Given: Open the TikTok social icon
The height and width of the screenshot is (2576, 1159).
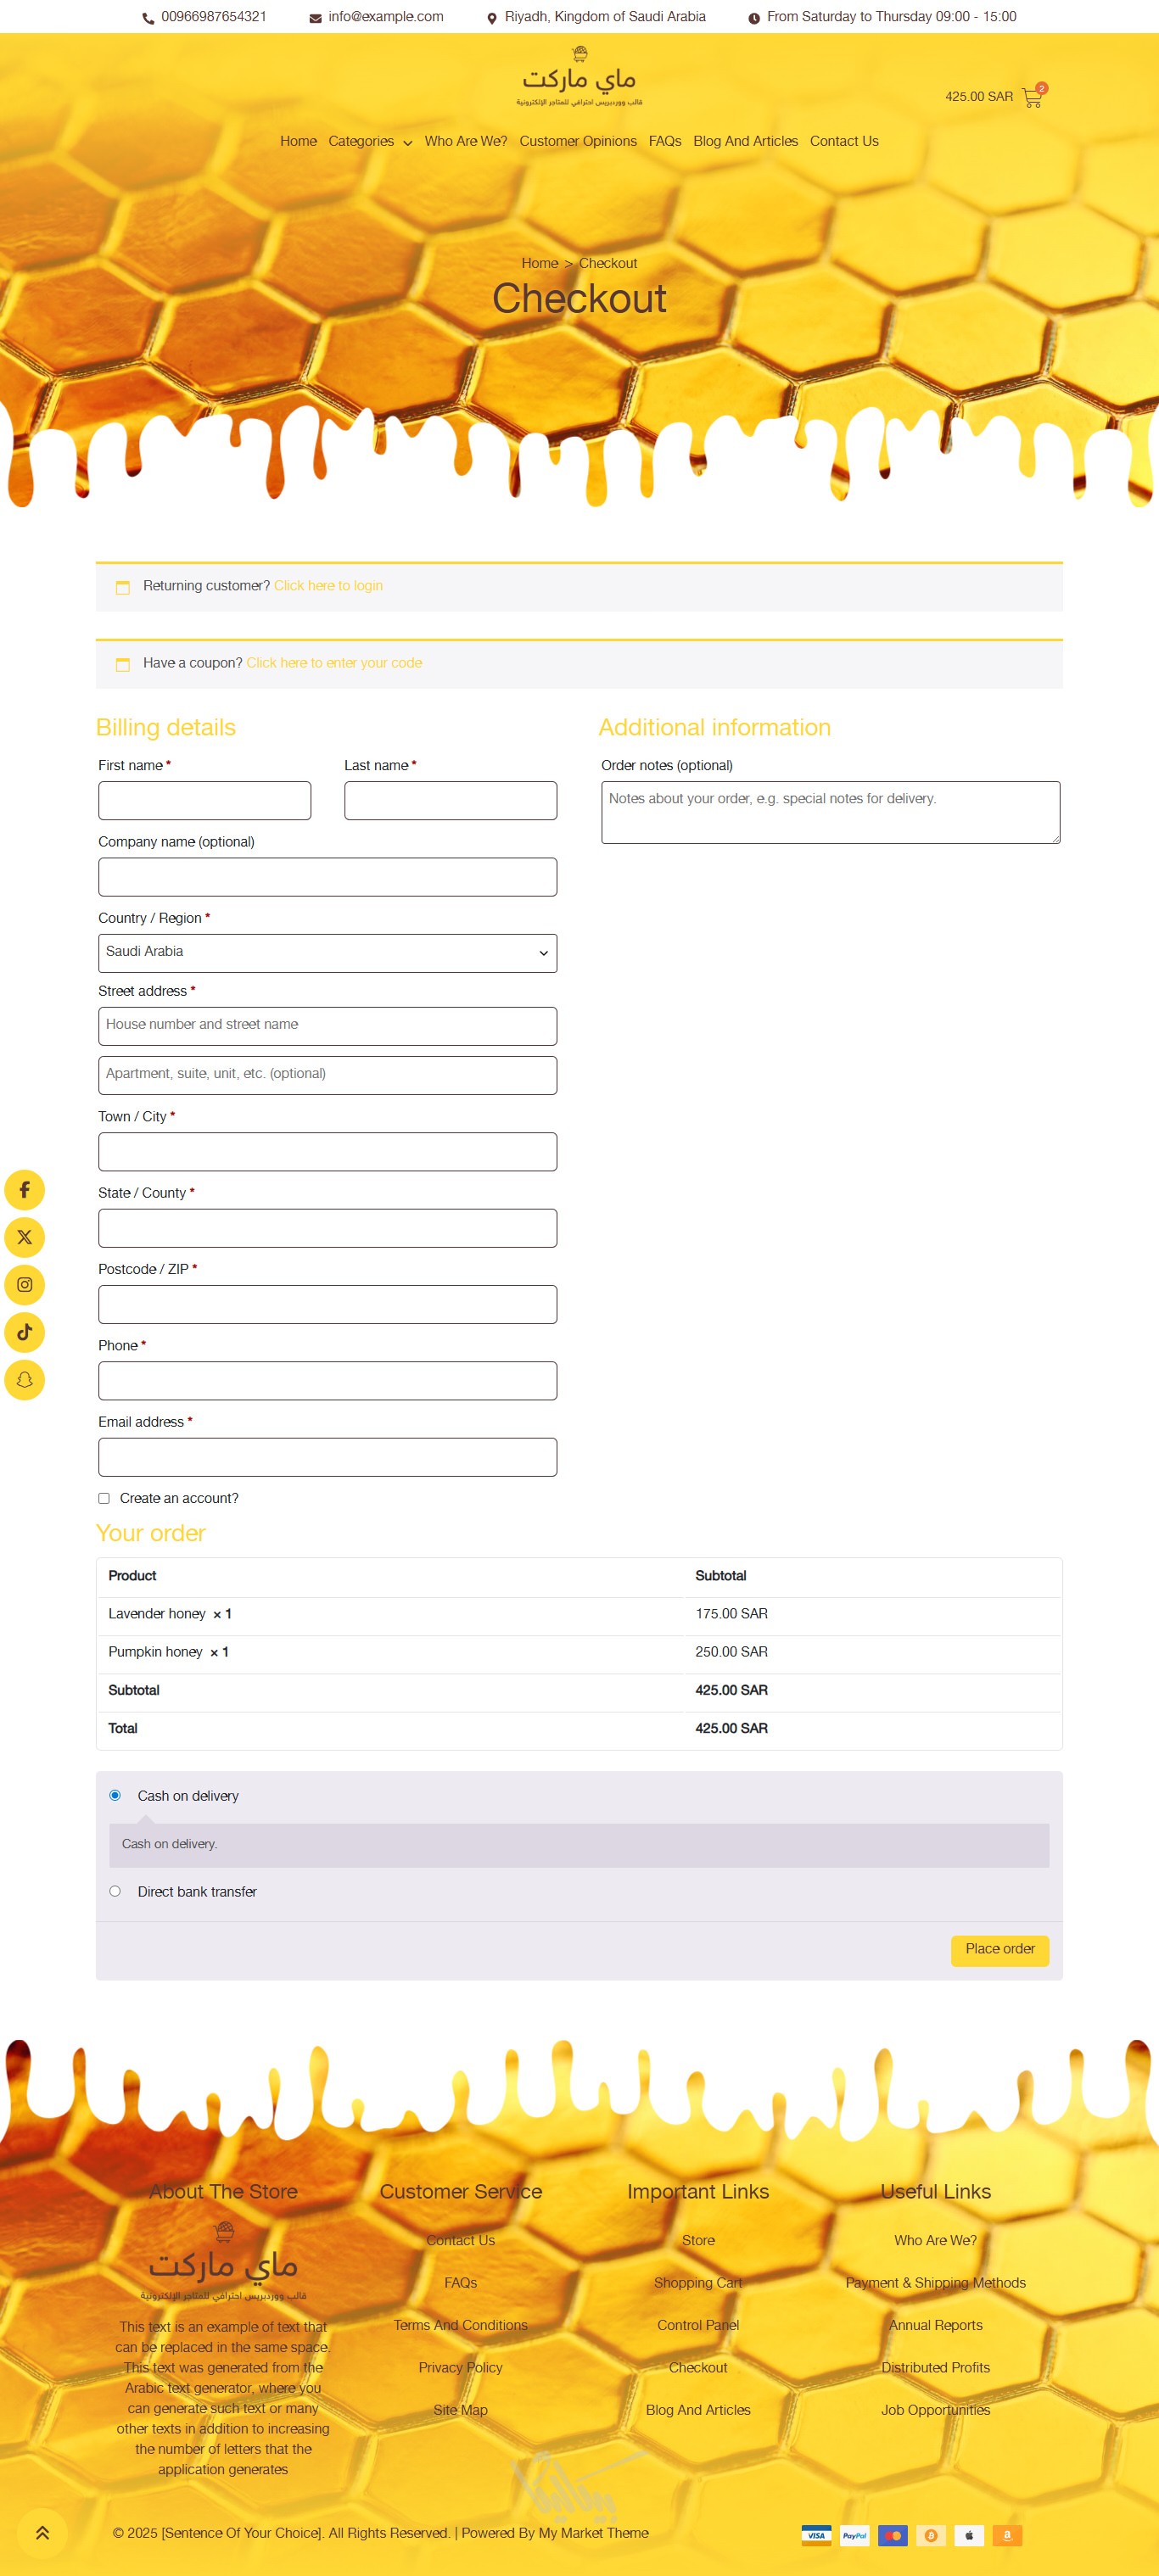Looking at the screenshot, I should click(x=25, y=1332).
